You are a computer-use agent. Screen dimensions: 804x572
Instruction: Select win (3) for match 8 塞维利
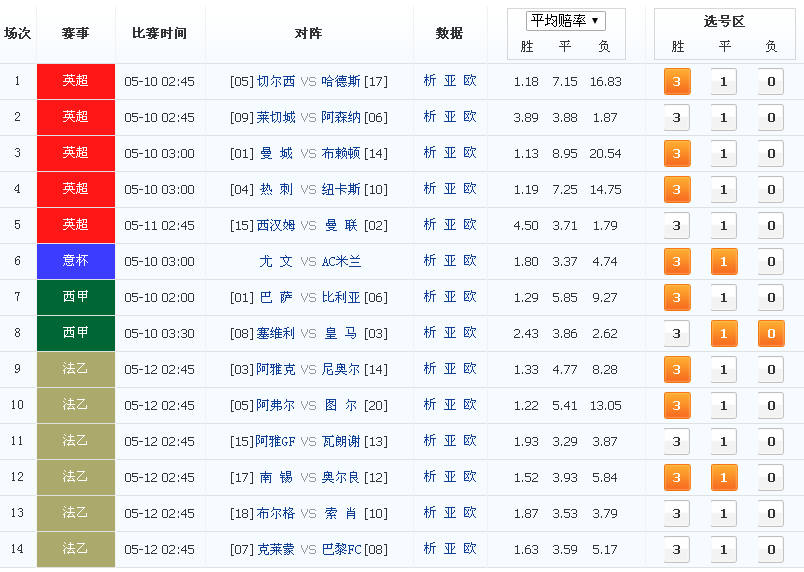pyautogui.click(x=677, y=334)
